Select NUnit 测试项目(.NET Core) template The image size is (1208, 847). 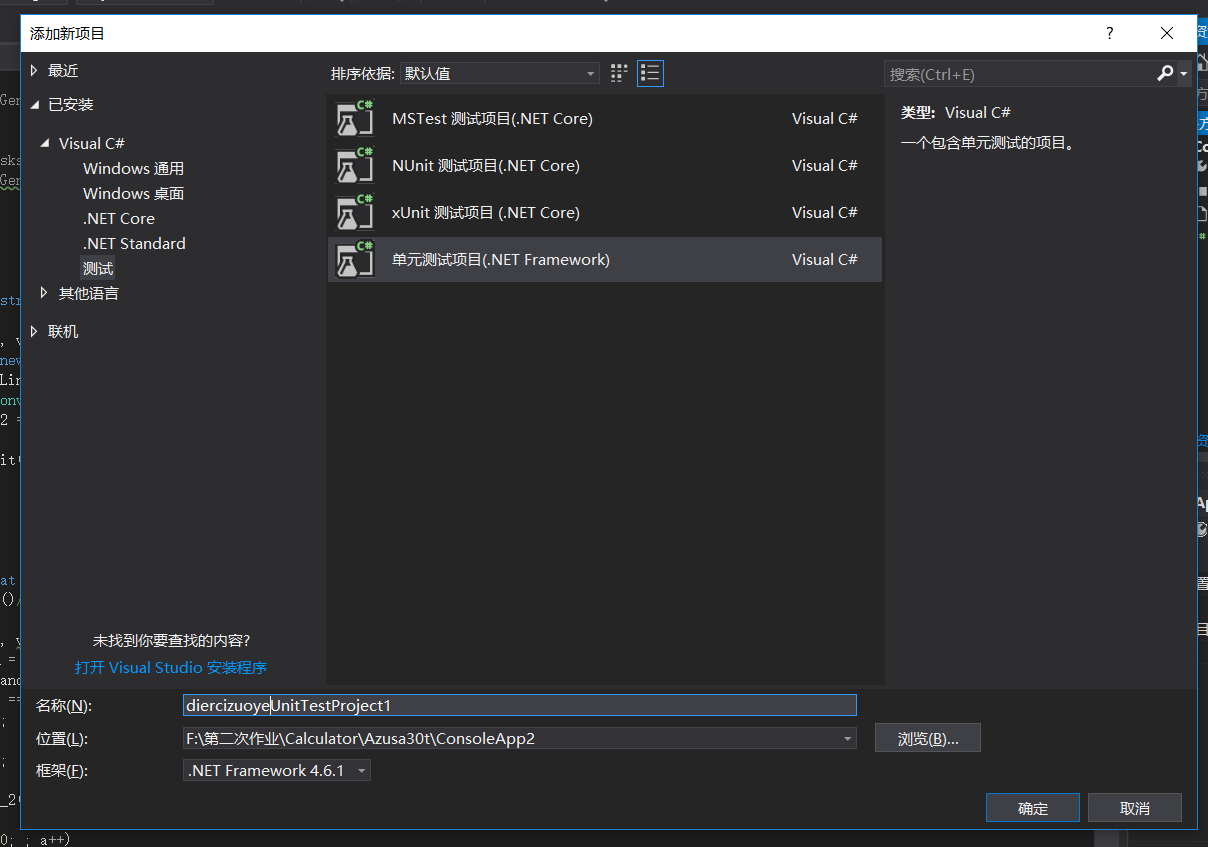[604, 165]
